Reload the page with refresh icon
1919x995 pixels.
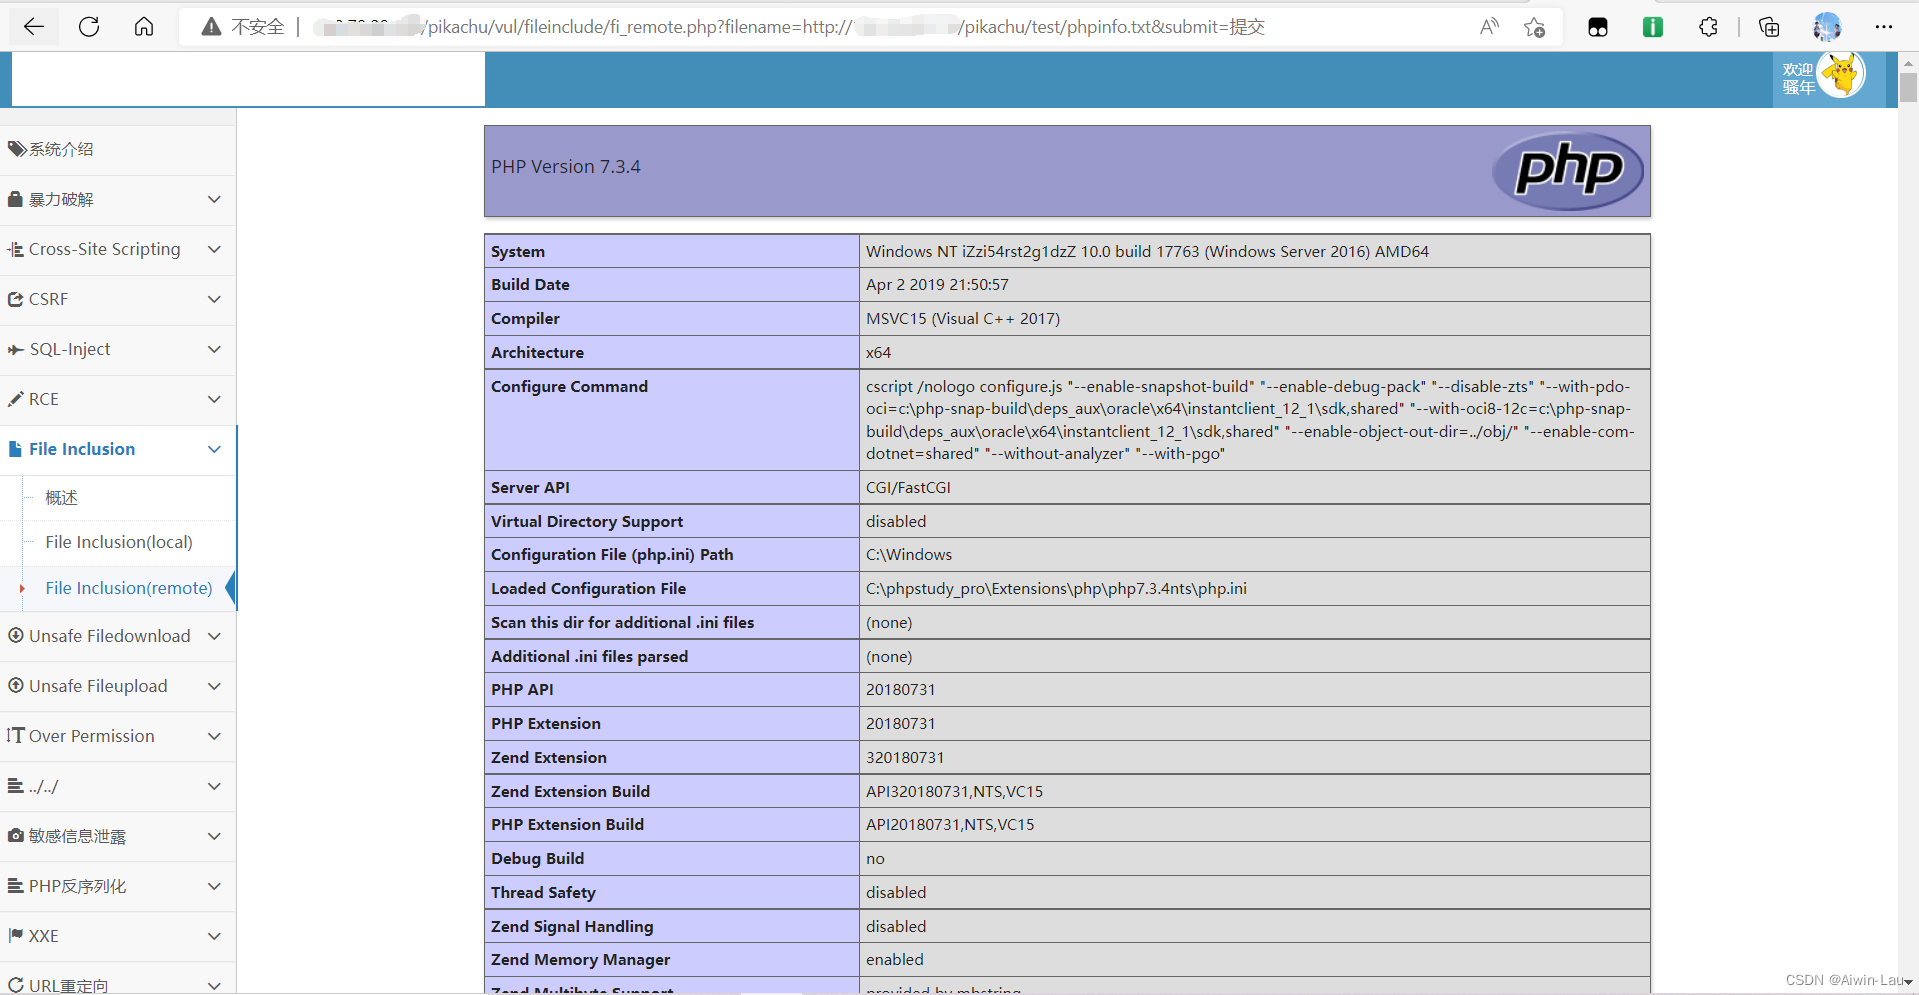(x=89, y=27)
